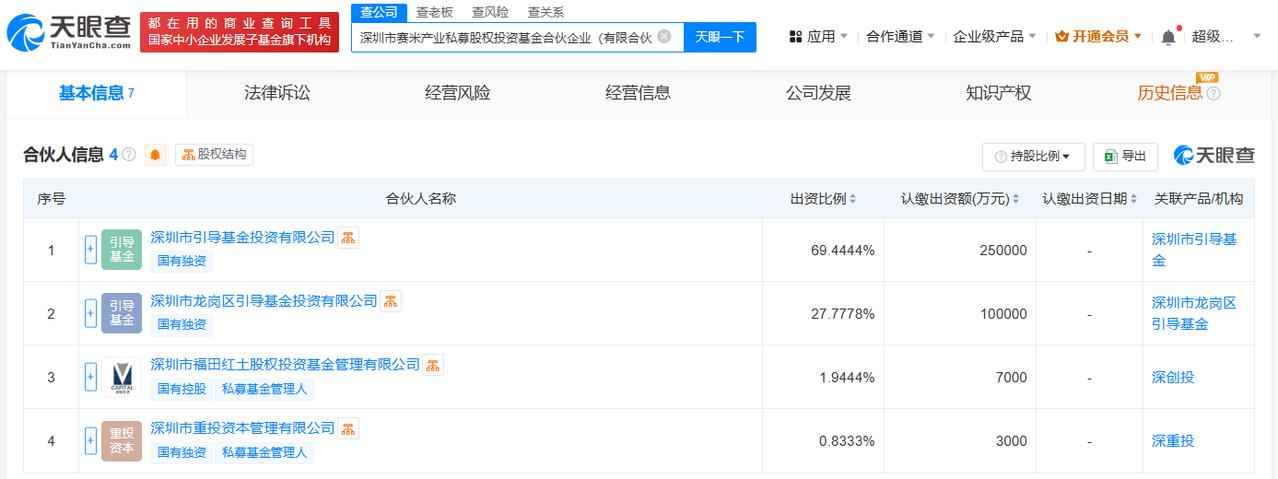
Task: Click the Capital logo in row 3
Action: 122,377
